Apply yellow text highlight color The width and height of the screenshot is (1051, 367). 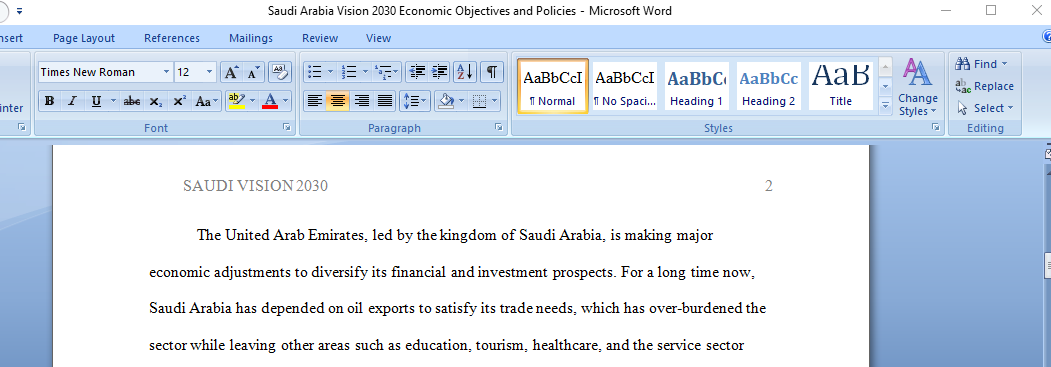[236, 101]
